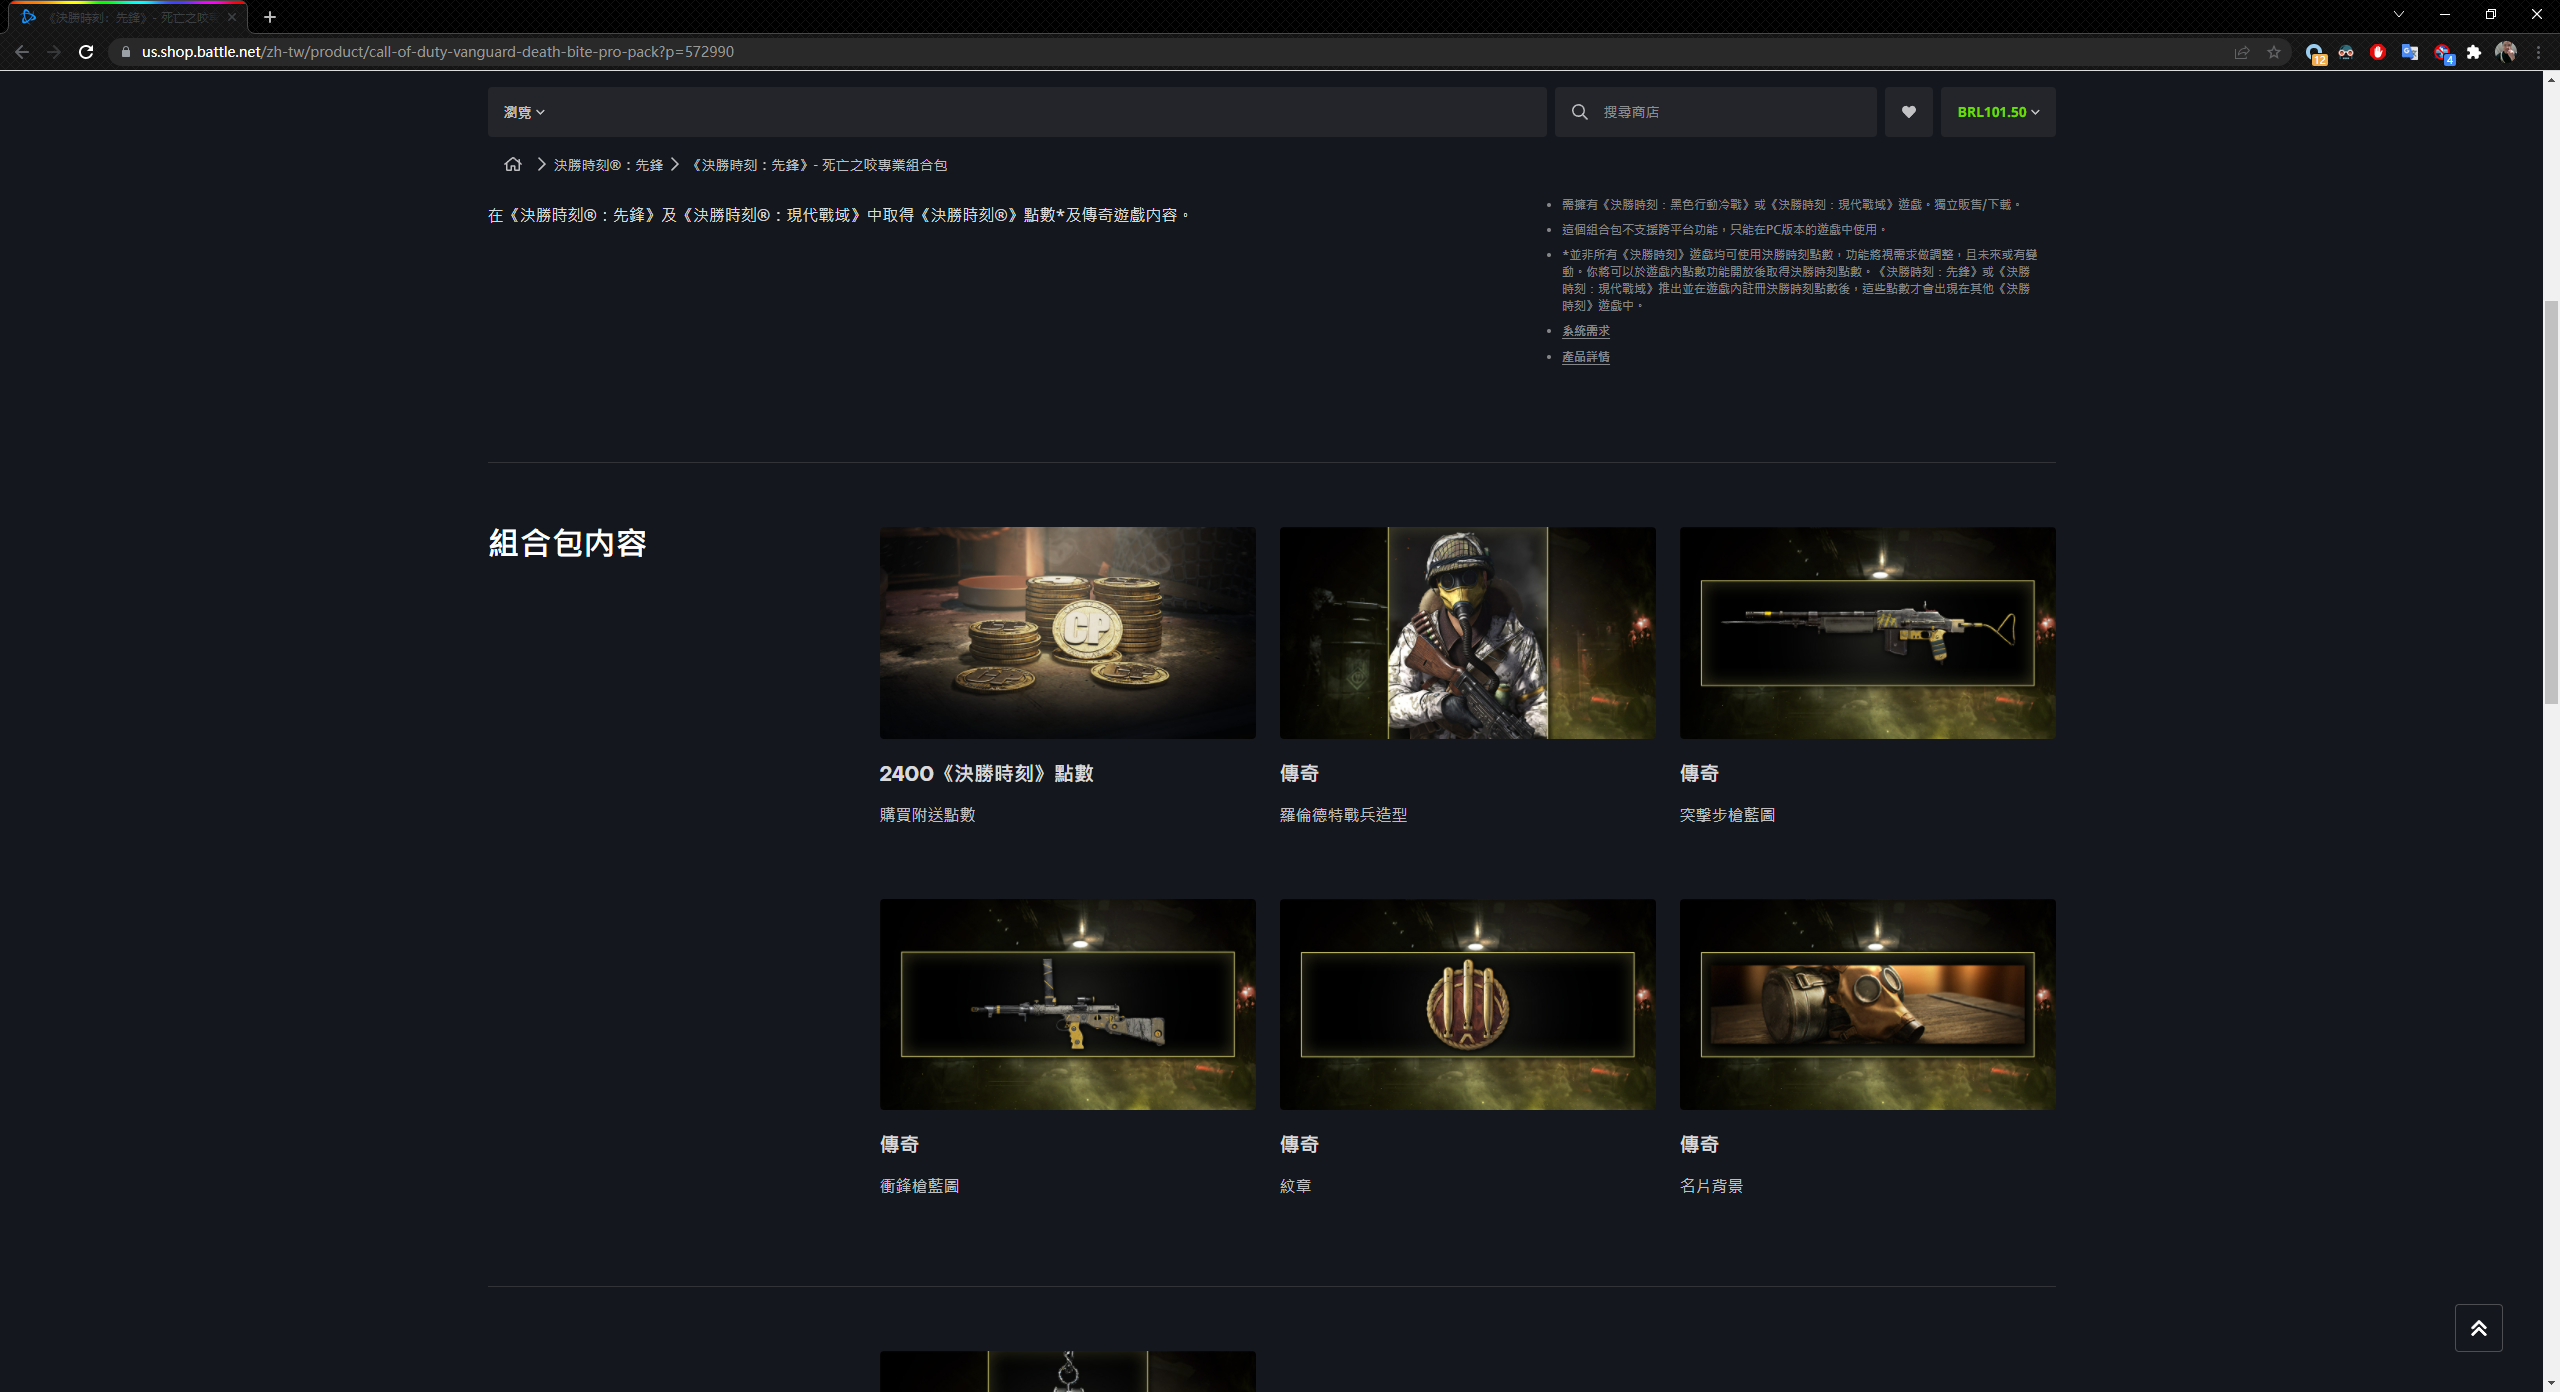The image size is (2560, 1392).
Task: Click the page vertical scrollbar
Action: 2551,500
